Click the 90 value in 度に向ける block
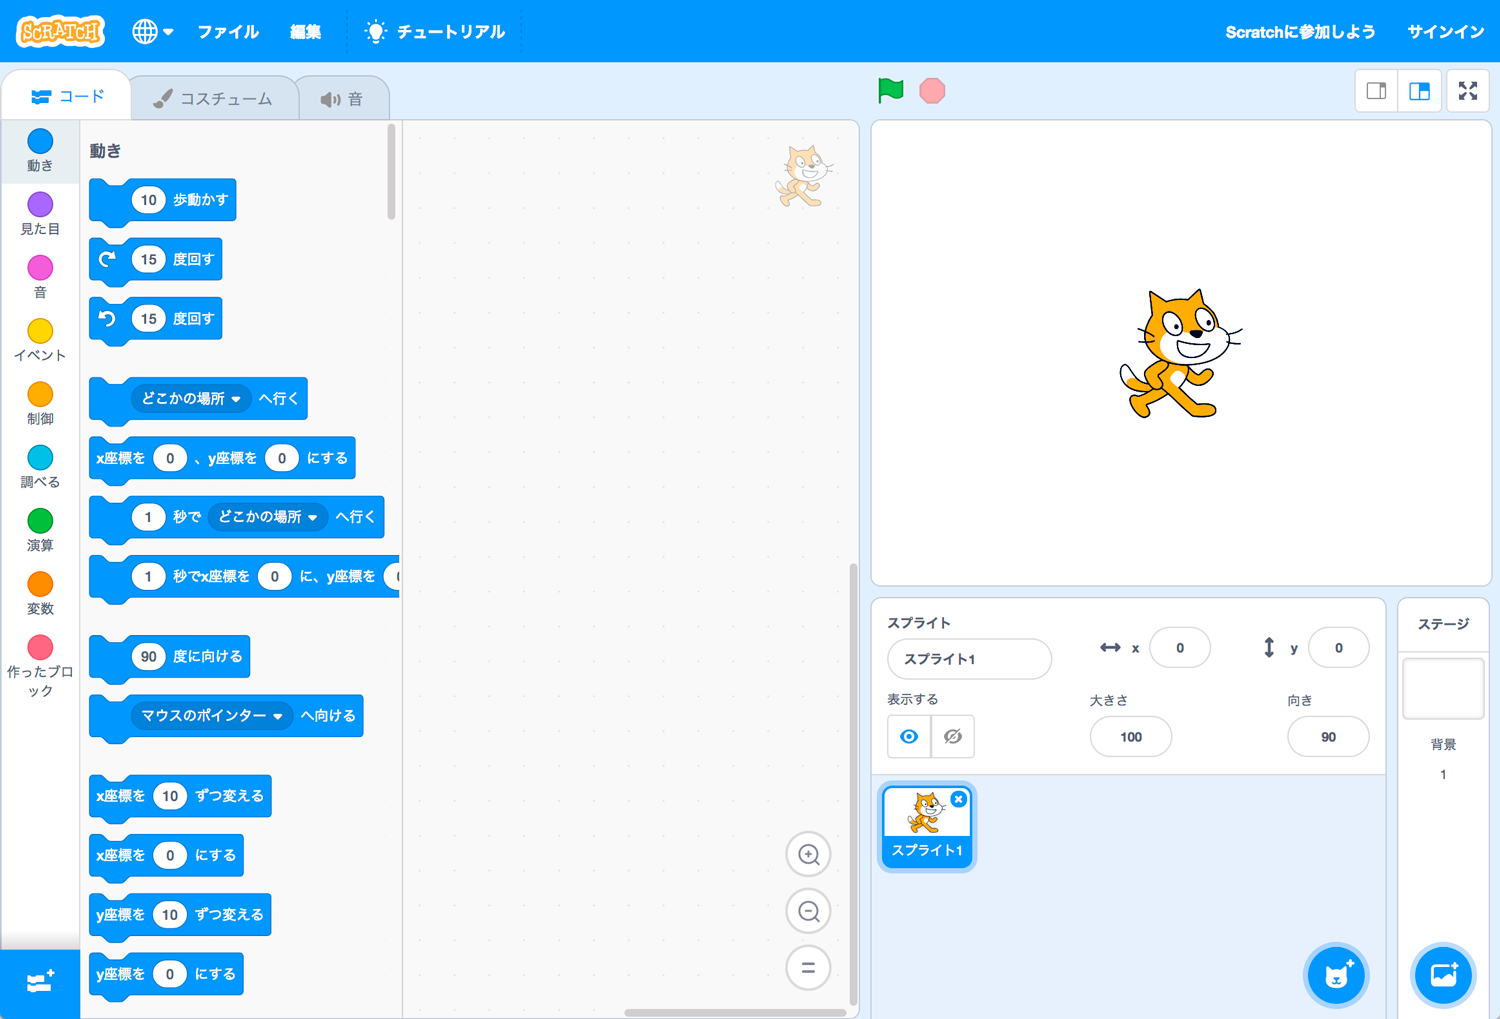1500x1019 pixels. (x=149, y=657)
